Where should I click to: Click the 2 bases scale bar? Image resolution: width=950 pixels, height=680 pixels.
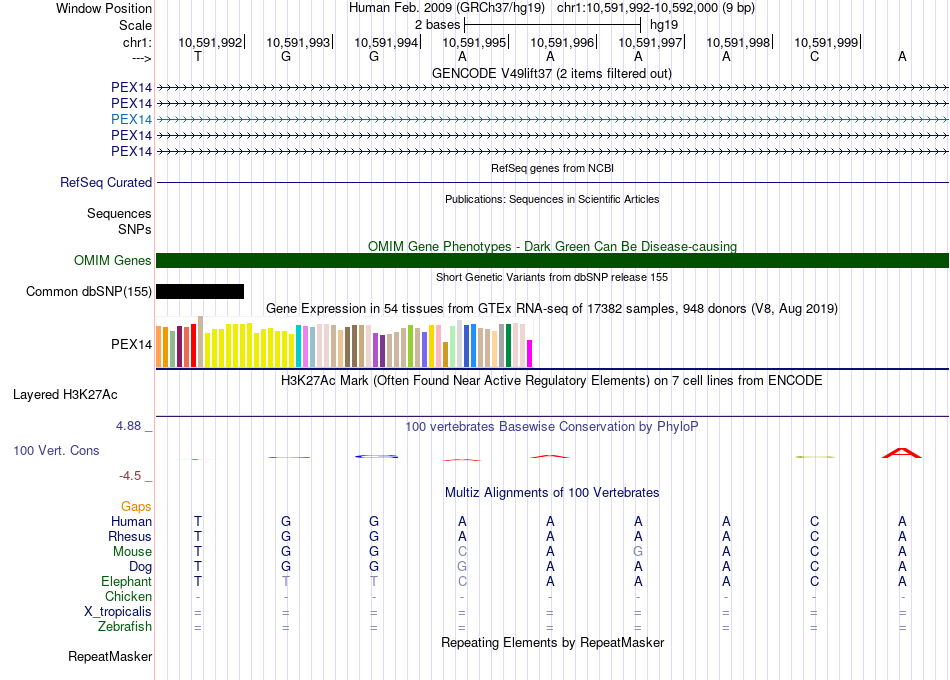tap(552, 23)
